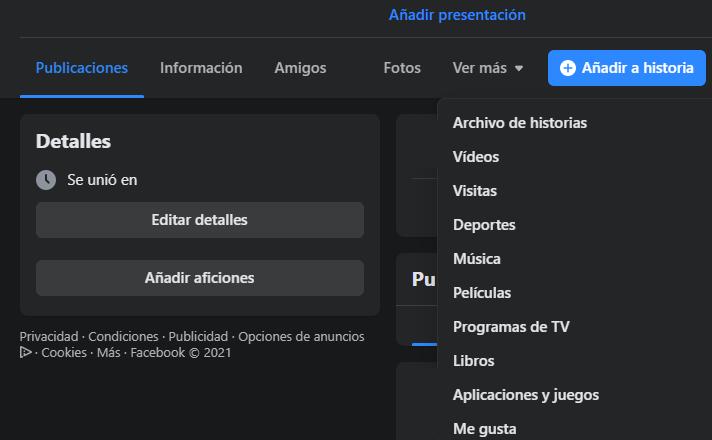
Task: Visit the Opciones de anuncios link
Action: (301, 337)
